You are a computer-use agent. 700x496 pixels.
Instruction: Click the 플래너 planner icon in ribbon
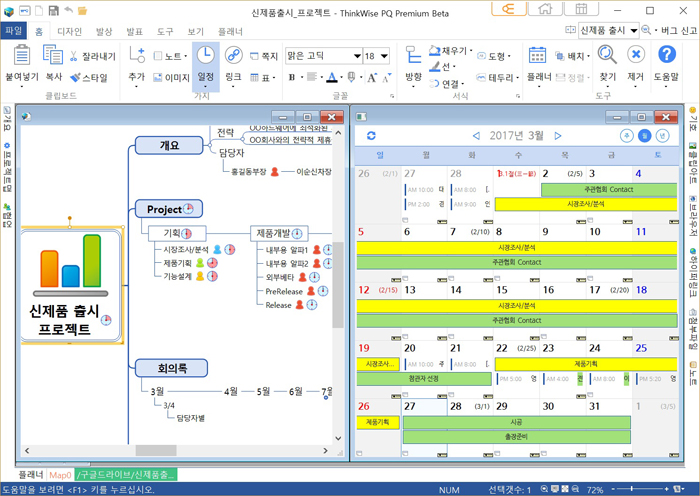538,57
